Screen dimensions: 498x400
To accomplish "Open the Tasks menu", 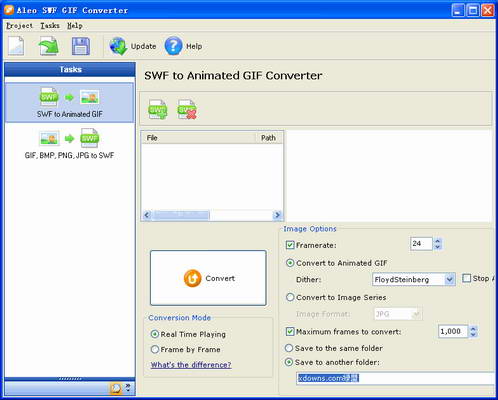I will 50,26.
